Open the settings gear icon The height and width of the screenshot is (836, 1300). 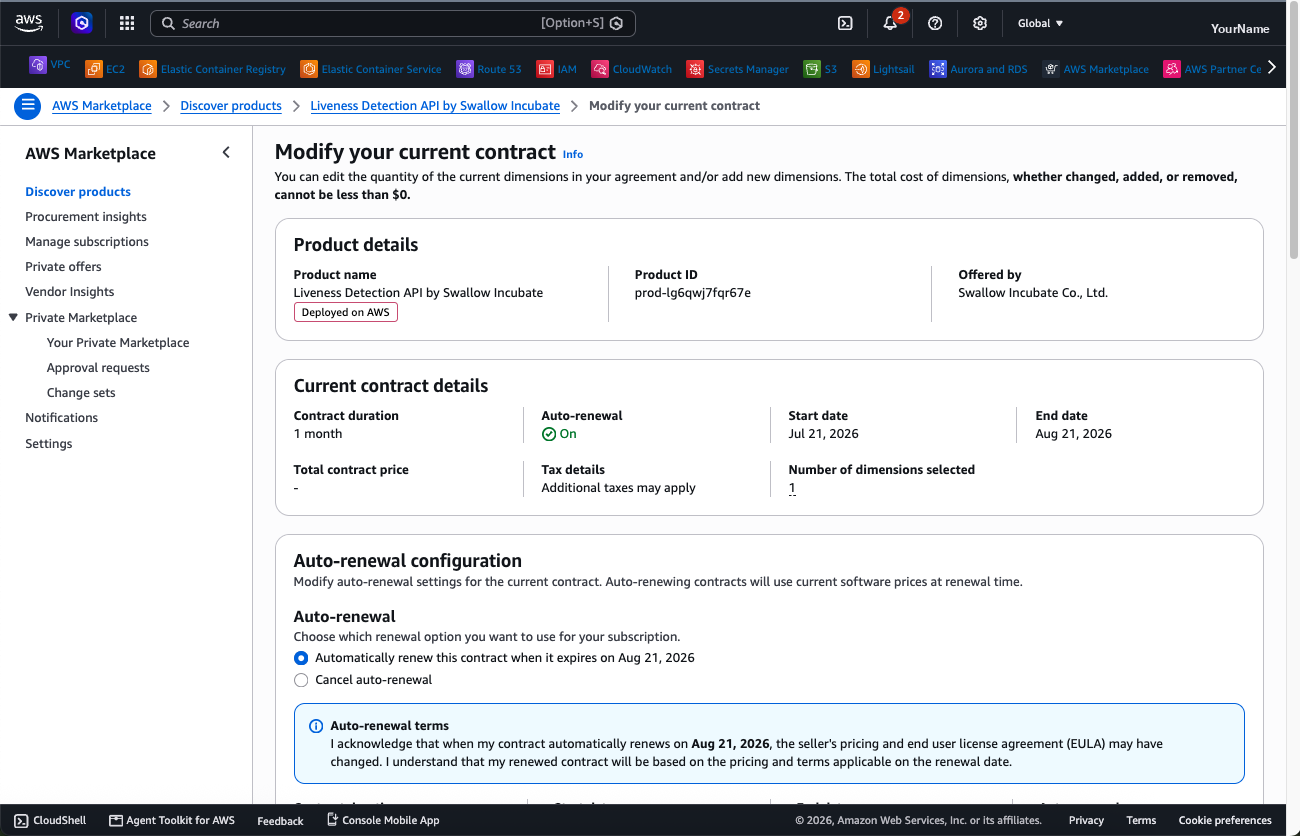980,23
